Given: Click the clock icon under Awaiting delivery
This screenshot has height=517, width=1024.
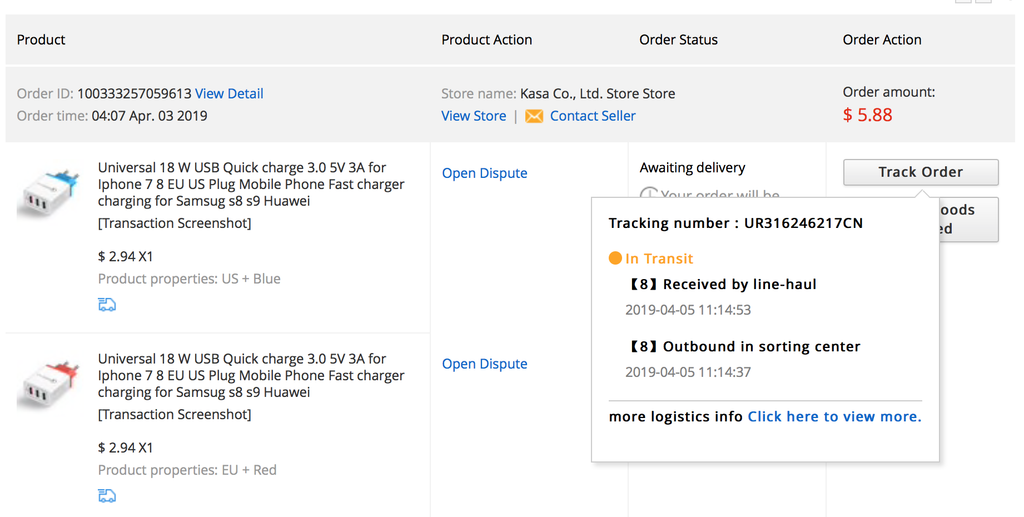Looking at the screenshot, I should tap(648, 195).
